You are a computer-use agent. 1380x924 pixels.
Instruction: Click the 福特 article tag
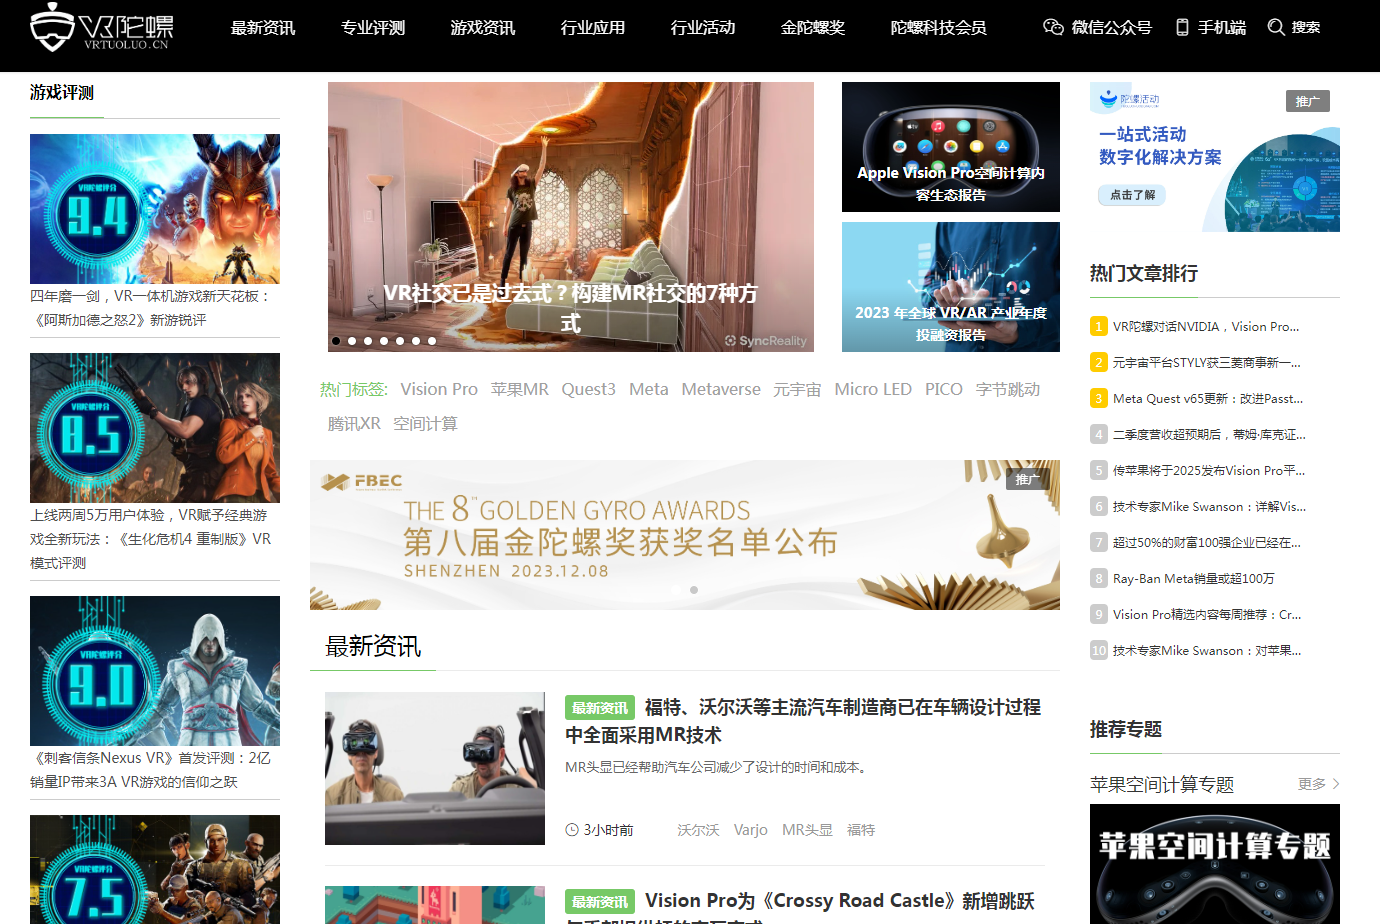861,830
